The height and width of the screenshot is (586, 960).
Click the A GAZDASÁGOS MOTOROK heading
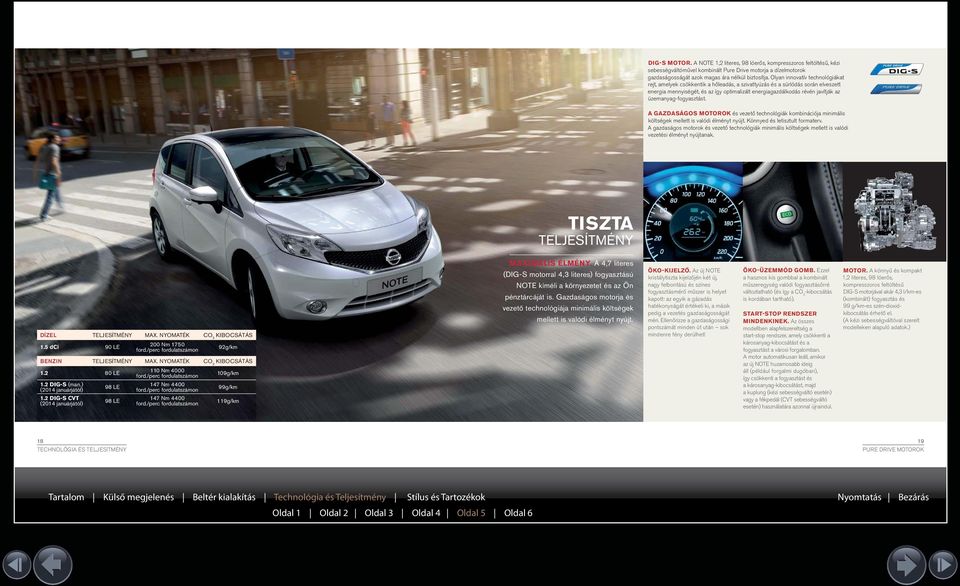[x=689, y=113]
